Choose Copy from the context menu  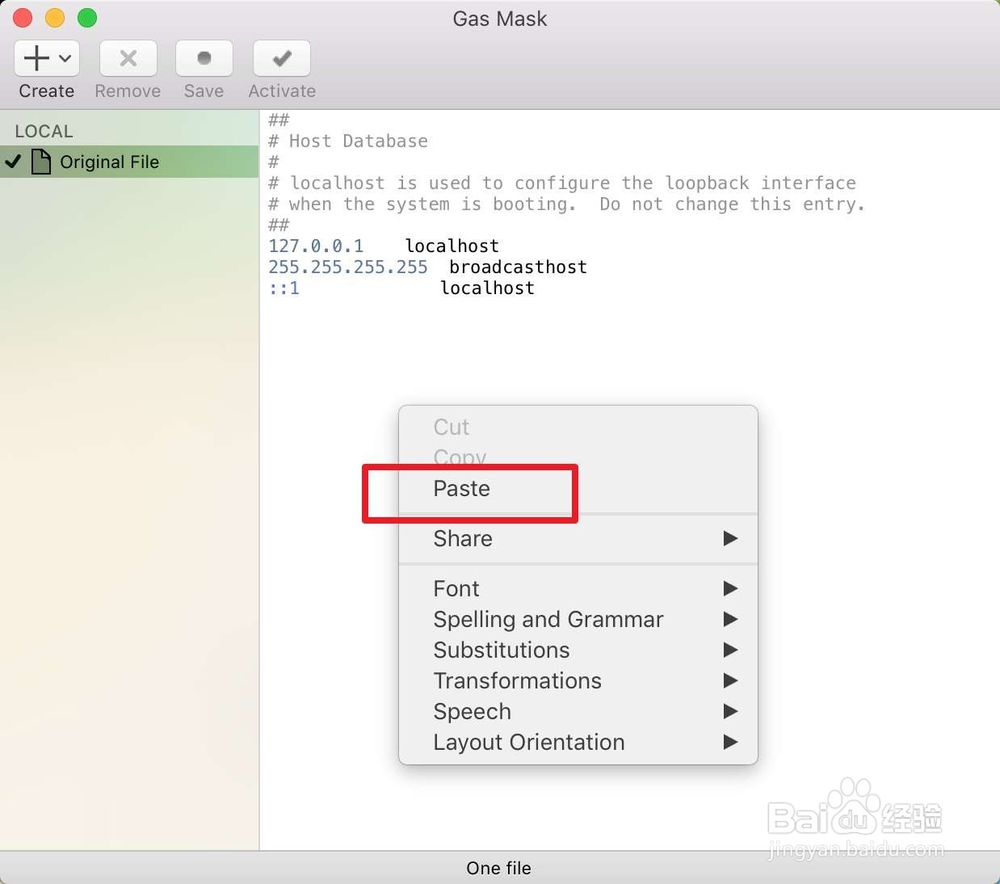click(578, 457)
